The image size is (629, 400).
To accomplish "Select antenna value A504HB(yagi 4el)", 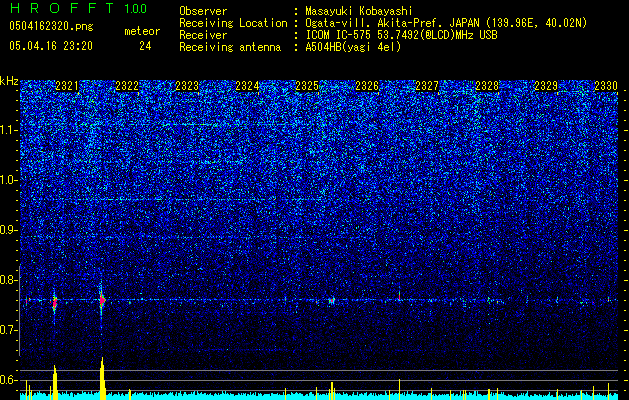I will [x=353, y=47].
